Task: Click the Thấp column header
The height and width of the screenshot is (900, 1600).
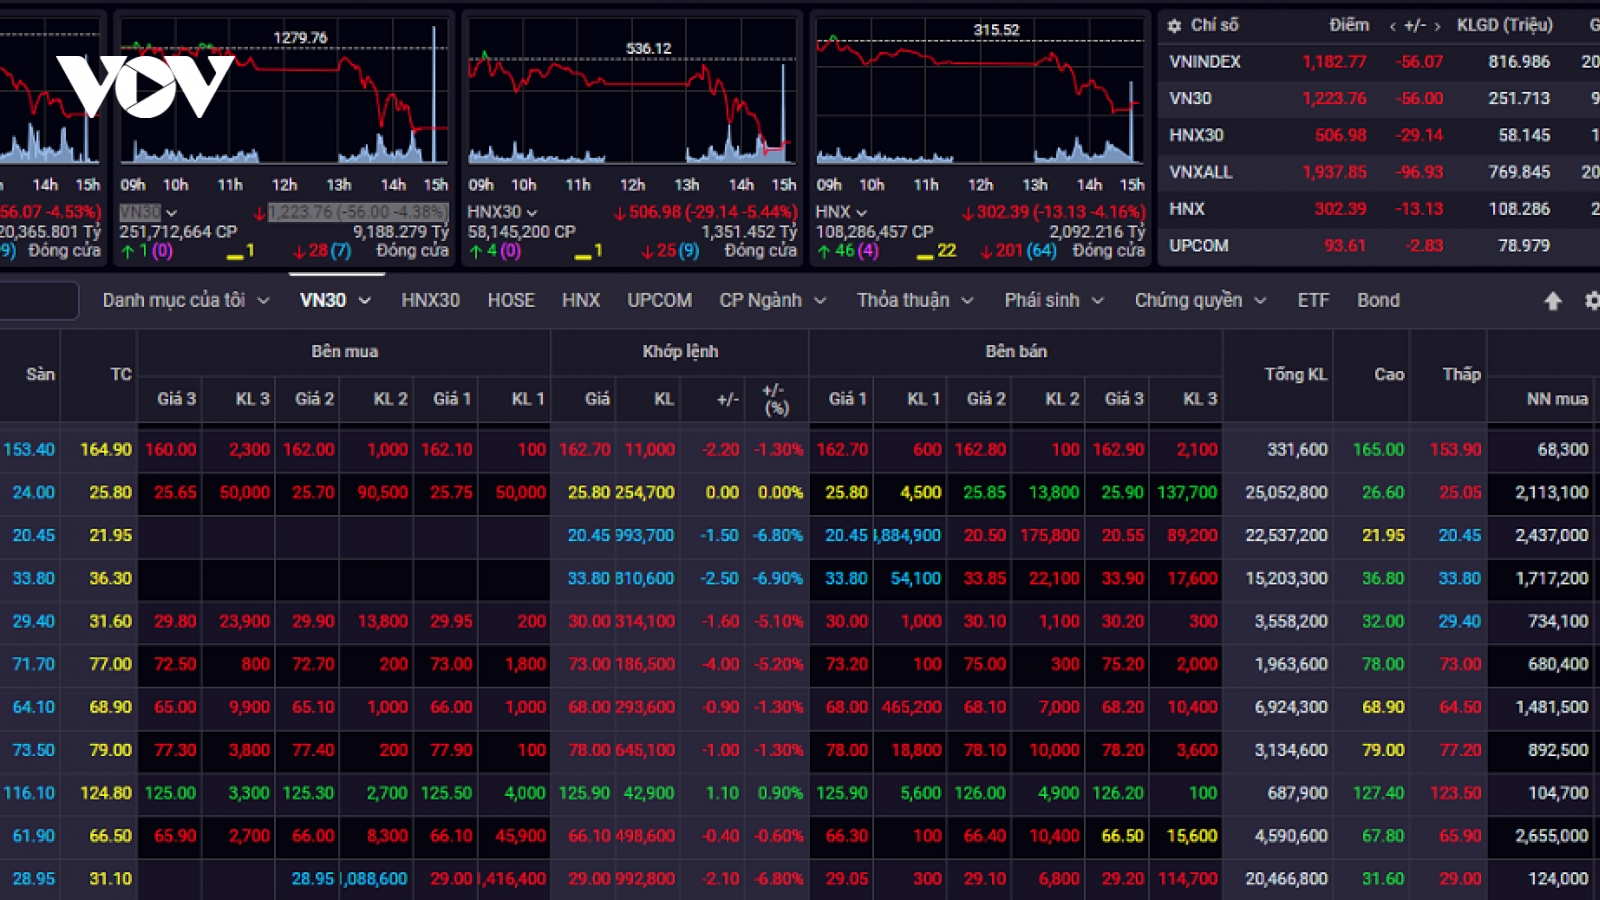Action: [x=1461, y=374]
